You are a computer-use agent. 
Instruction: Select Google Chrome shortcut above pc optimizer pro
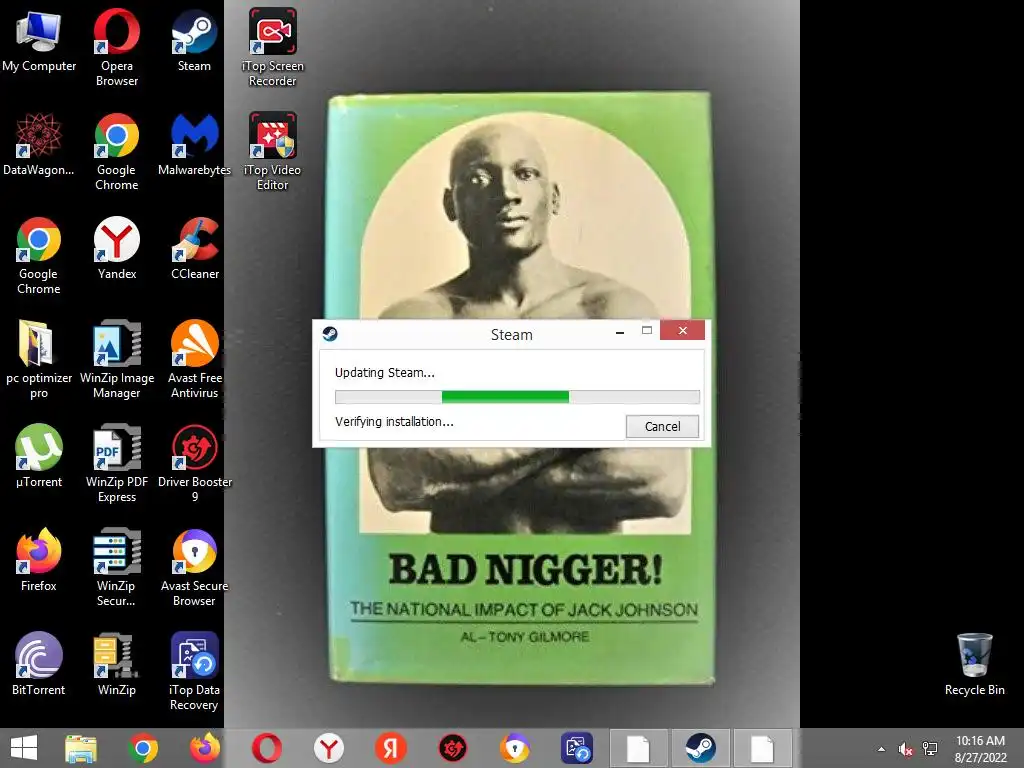[39, 256]
